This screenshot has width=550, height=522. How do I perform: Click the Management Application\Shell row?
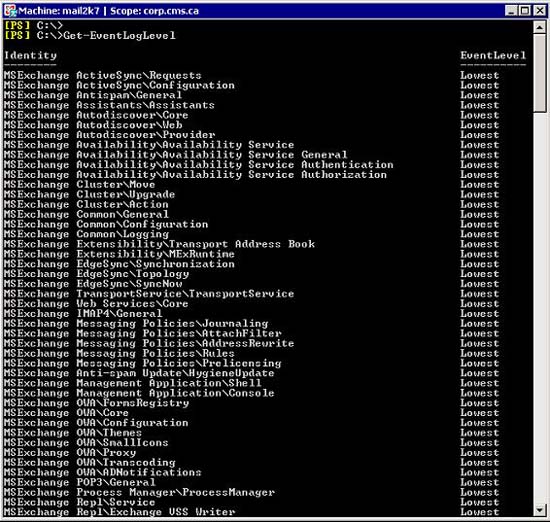point(251,383)
